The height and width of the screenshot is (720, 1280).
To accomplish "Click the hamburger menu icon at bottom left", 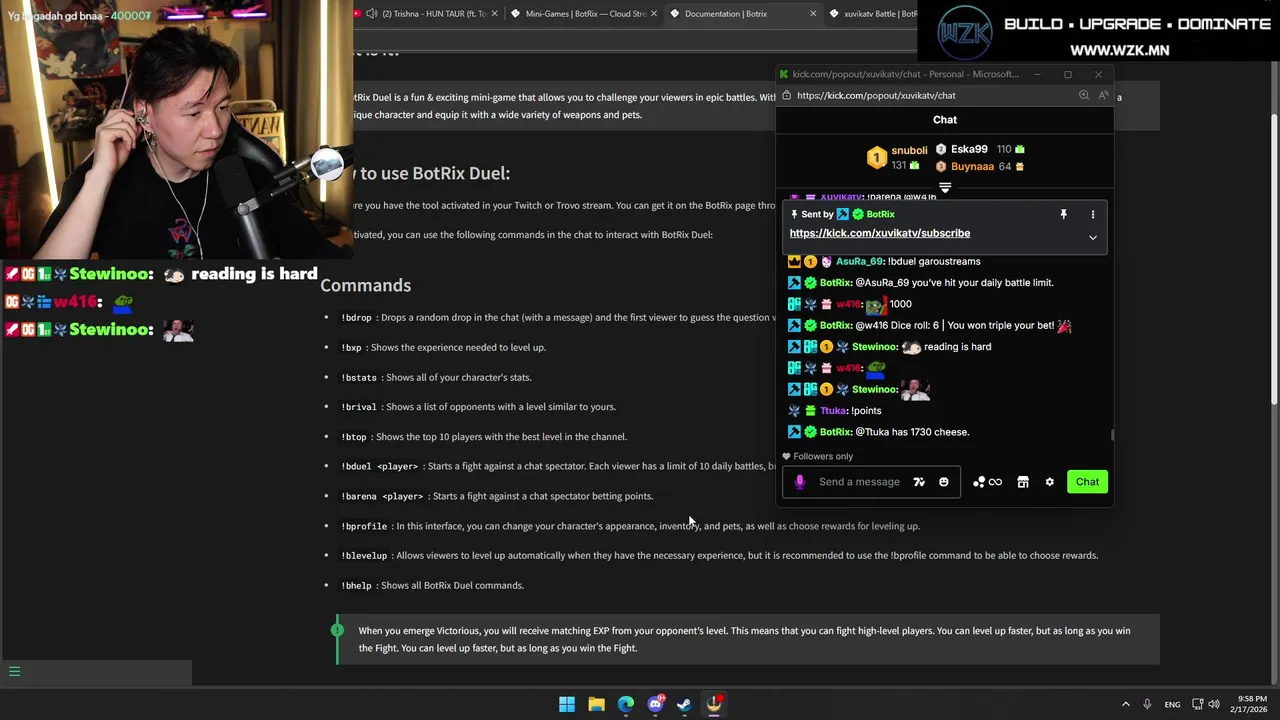I will 14,672.
